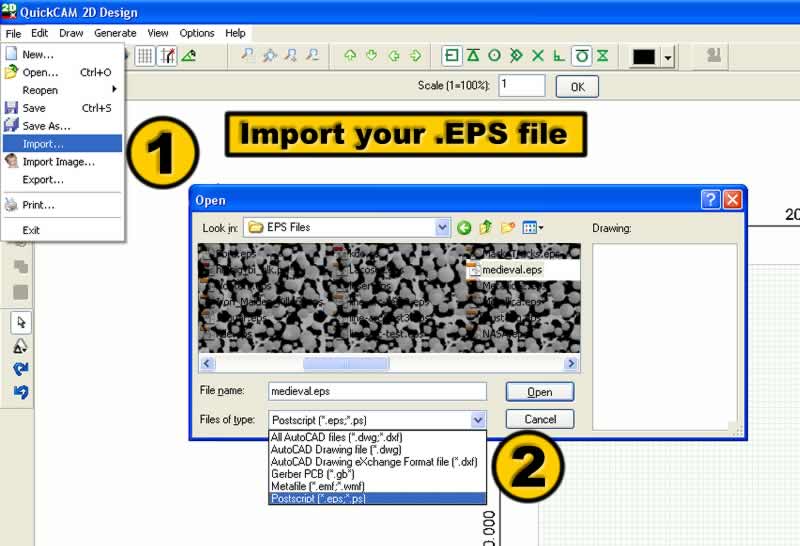Choose Save in the File menu
This screenshot has height=546, width=800.
[62, 108]
